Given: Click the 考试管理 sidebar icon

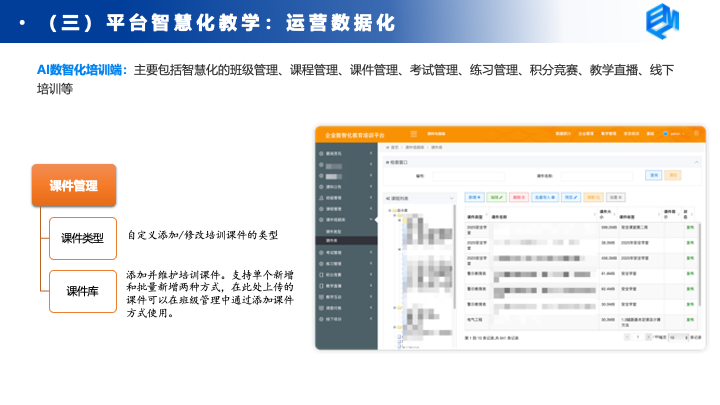Looking at the screenshot, I should (321, 252).
